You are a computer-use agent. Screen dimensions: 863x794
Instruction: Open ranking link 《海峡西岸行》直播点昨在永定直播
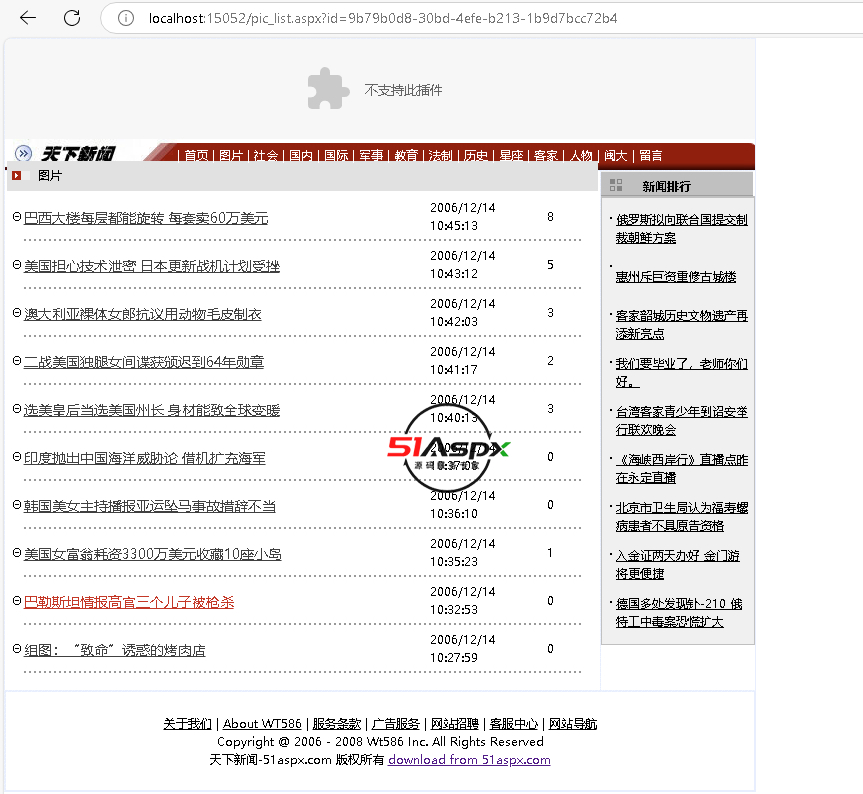click(681, 469)
